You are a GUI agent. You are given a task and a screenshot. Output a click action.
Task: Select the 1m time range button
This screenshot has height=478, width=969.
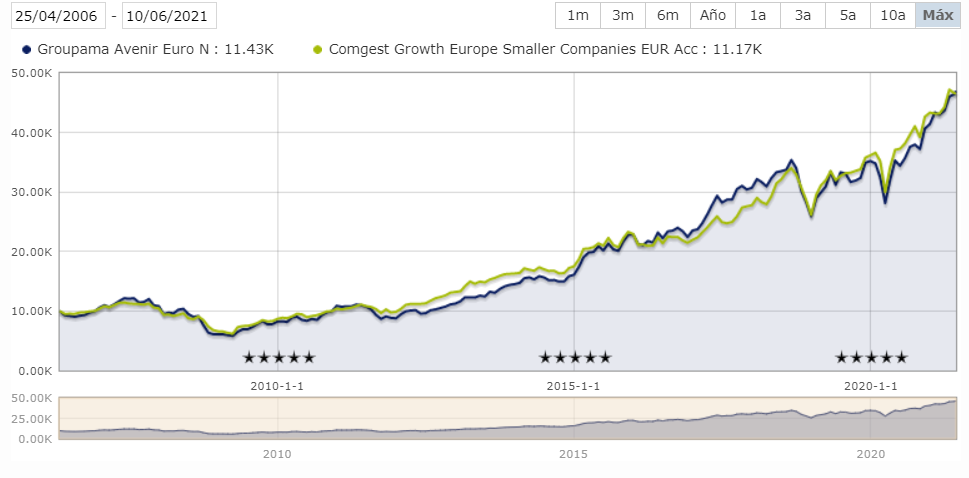tap(578, 16)
